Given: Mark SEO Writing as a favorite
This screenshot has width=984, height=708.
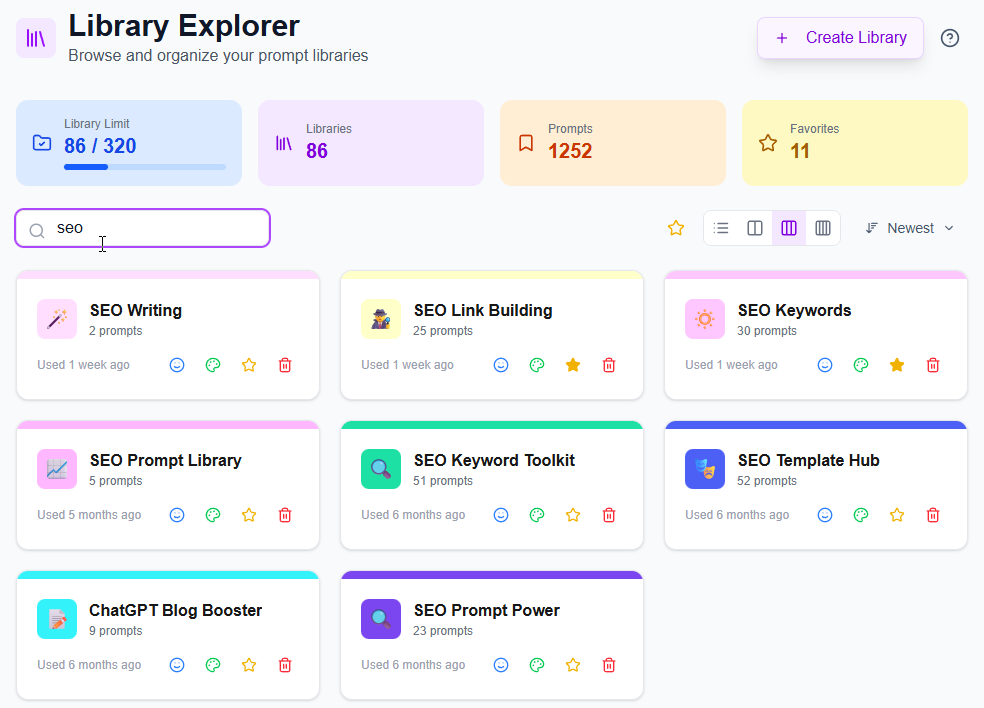Looking at the screenshot, I should point(249,365).
